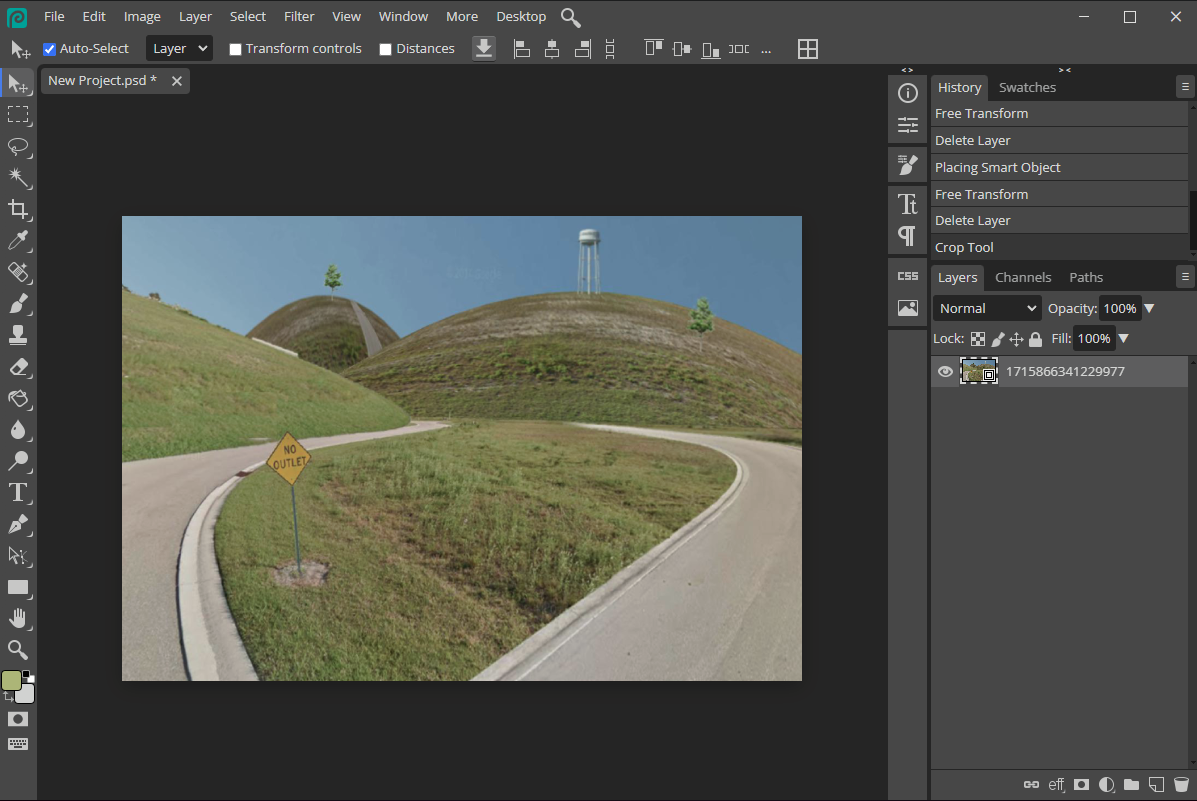Open the Properties sliders panel icon
The image size is (1197, 801).
(908, 125)
